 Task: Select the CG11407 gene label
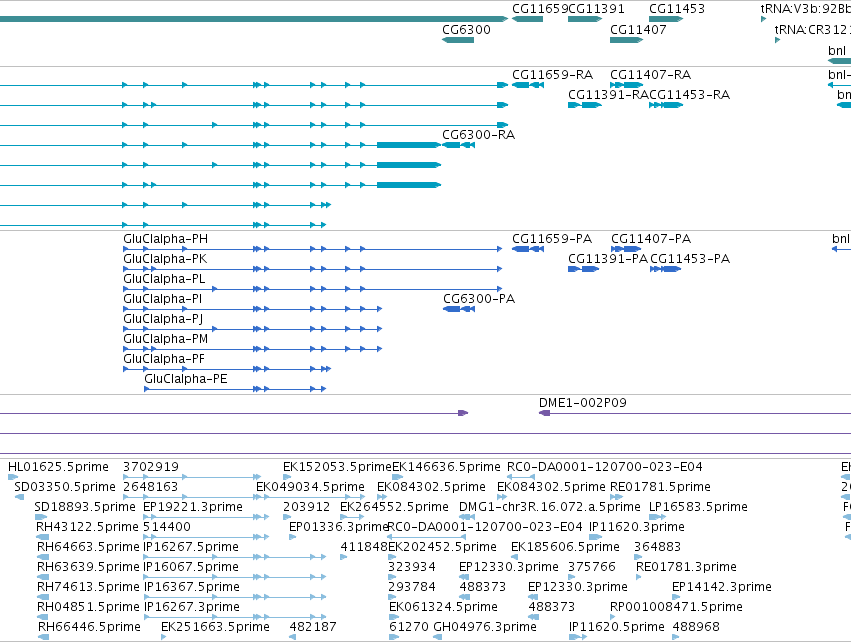coord(638,29)
